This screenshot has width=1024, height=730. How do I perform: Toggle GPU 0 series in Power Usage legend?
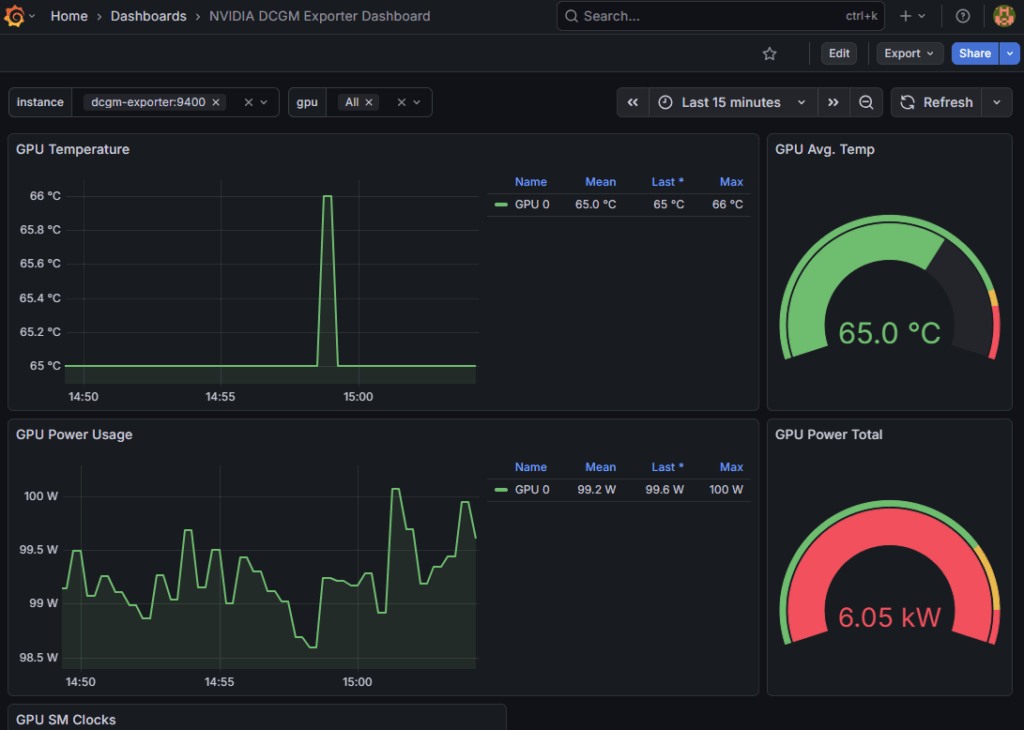click(531, 490)
